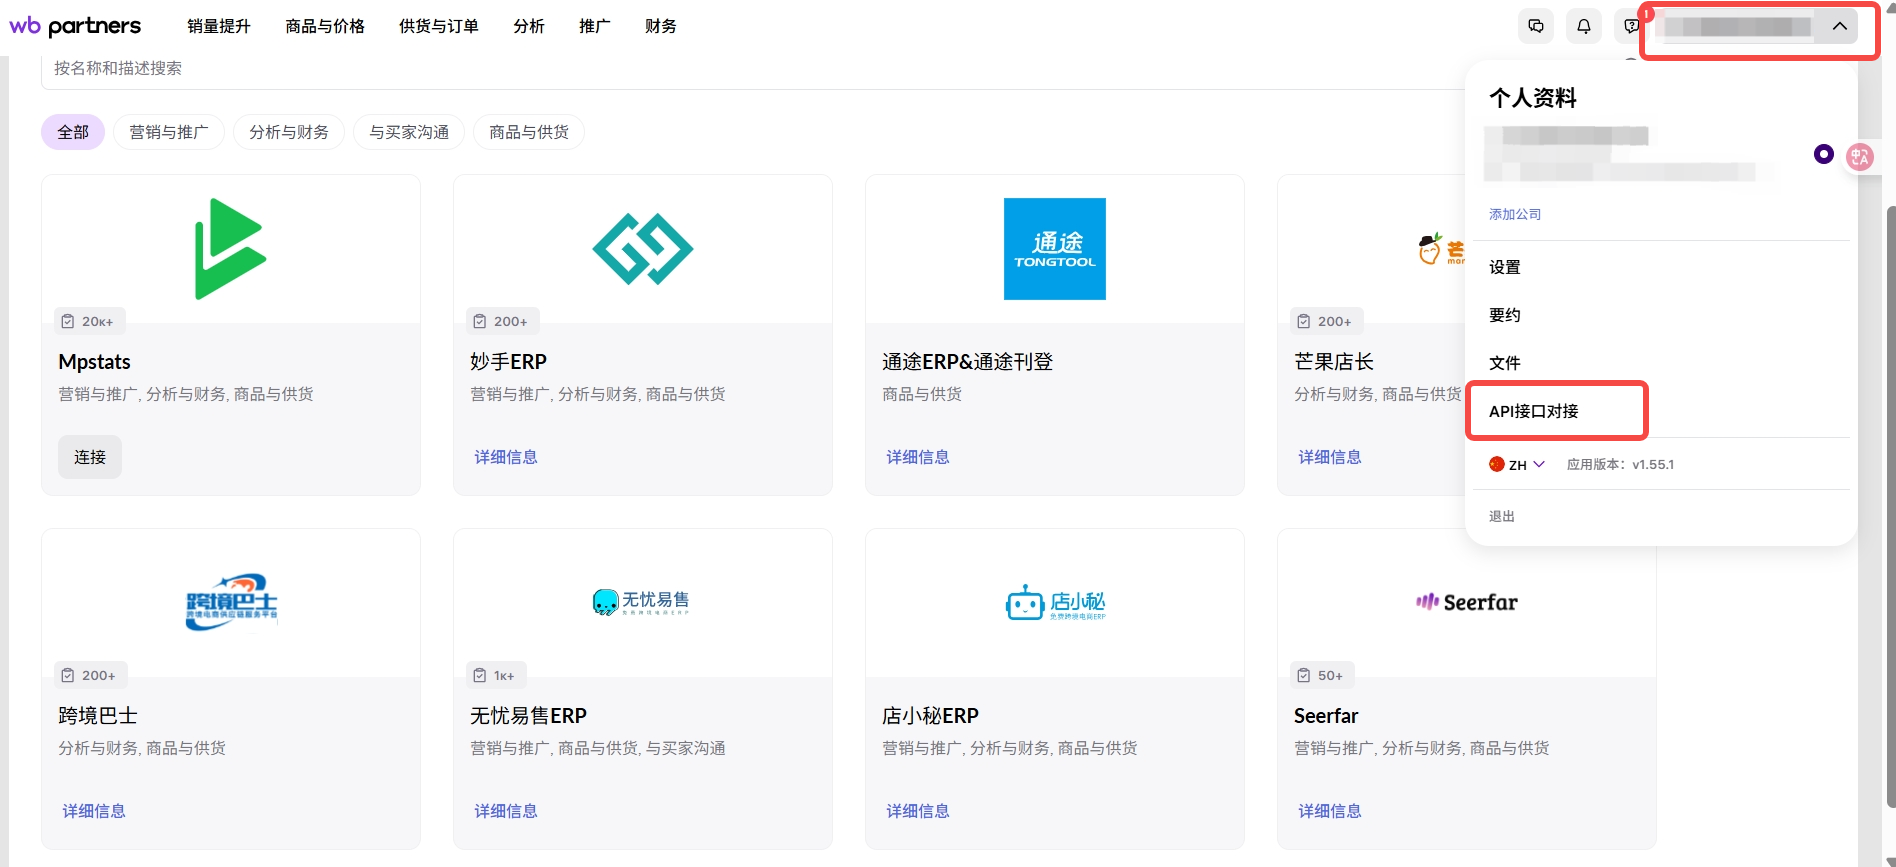Image resolution: width=1896 pixels, height=867 pixels.
Task: Click the 店小秘ERP card title
Action: [x=931, y=716]
